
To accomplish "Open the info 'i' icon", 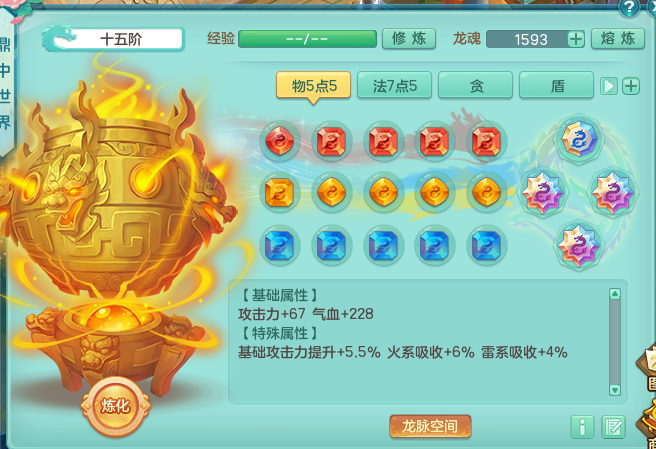I will (582, 427).
